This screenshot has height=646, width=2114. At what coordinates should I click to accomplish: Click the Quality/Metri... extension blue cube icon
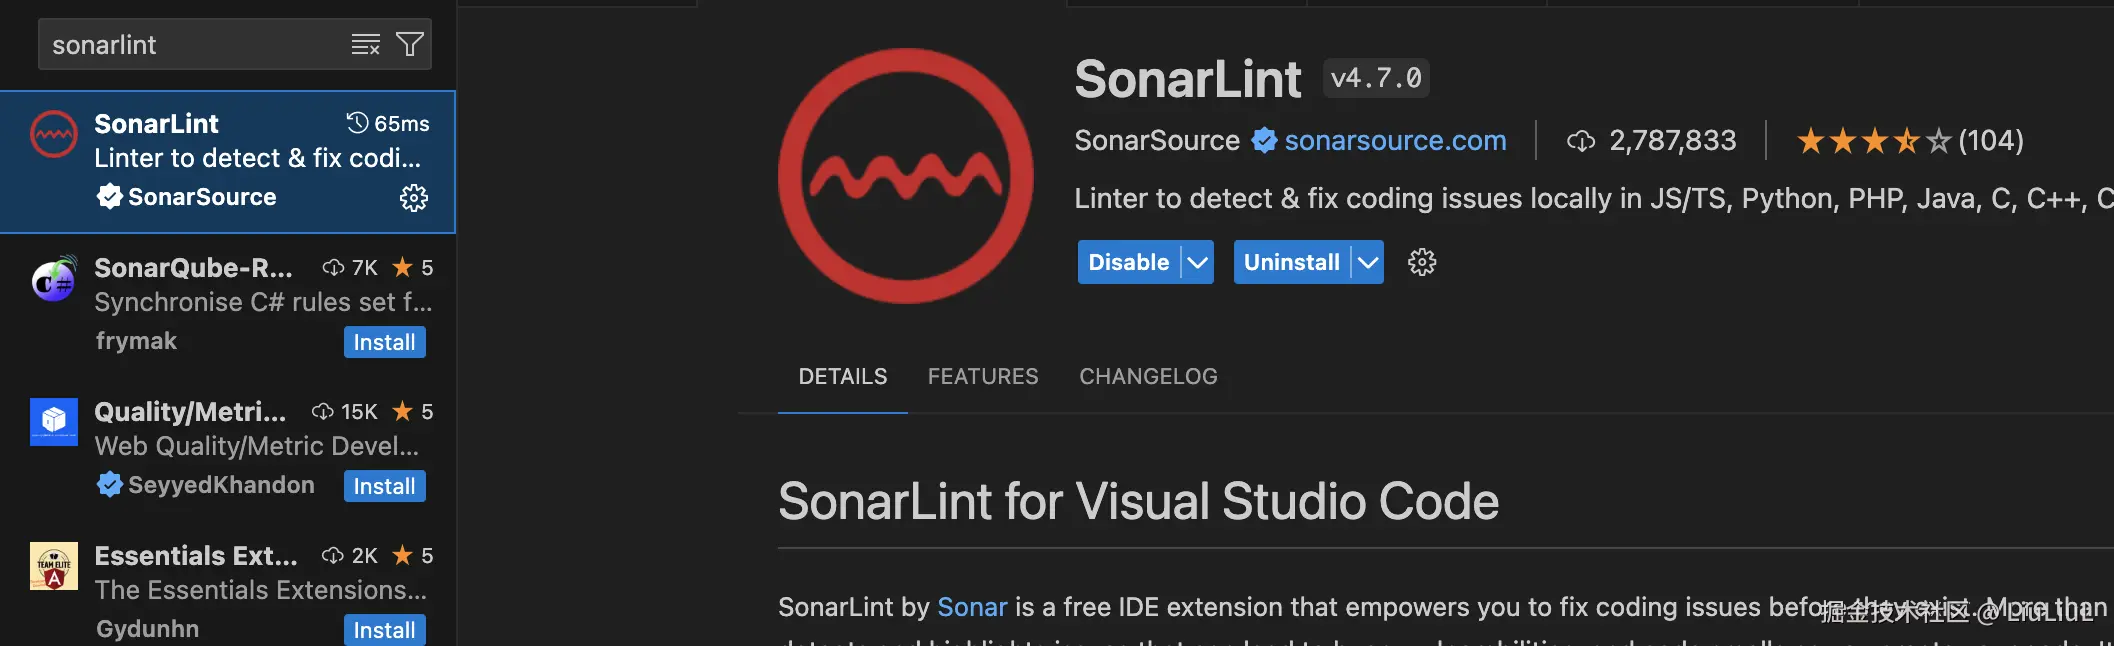(54, 422)
